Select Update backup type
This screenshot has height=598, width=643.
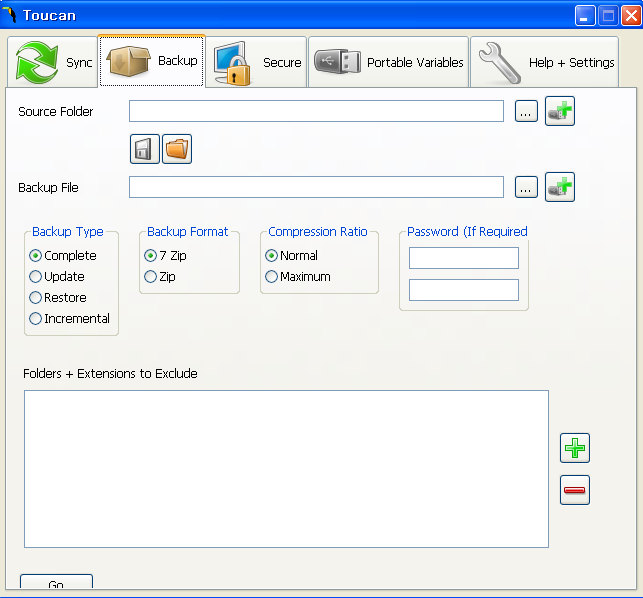(57, 276)
